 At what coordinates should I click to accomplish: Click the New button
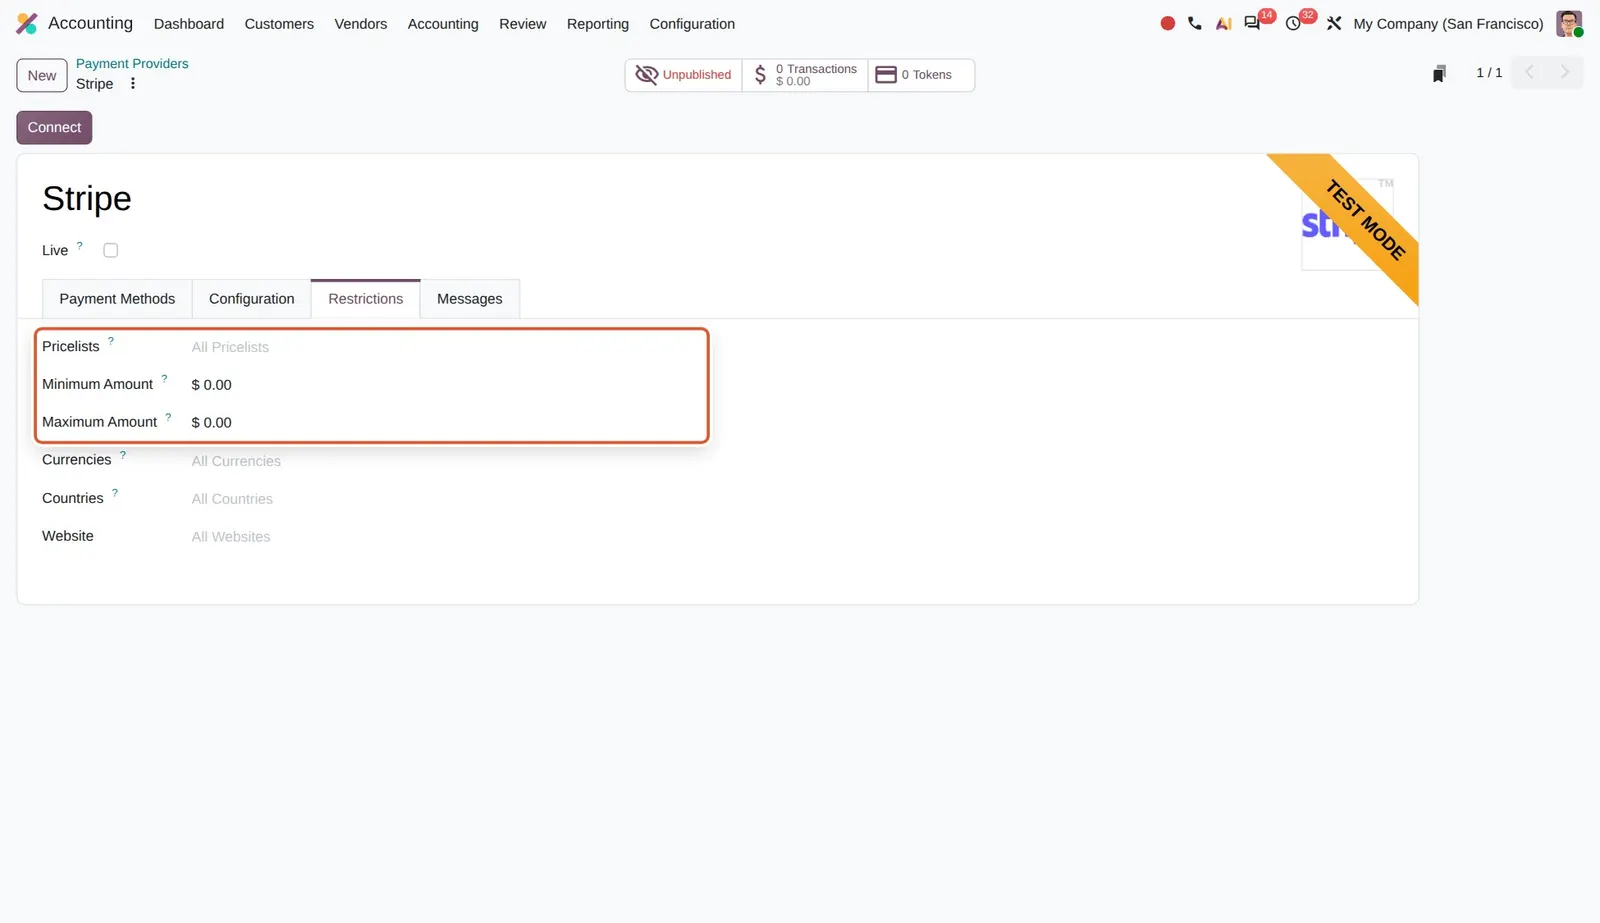point(42,75)
